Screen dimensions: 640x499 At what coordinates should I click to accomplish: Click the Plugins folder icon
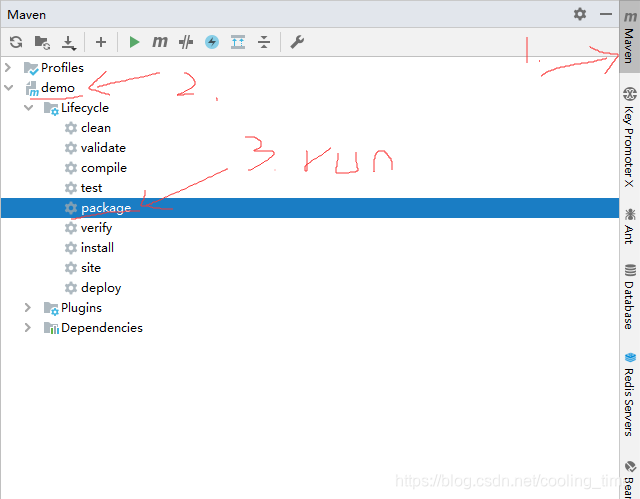click(x=51, y=308)
